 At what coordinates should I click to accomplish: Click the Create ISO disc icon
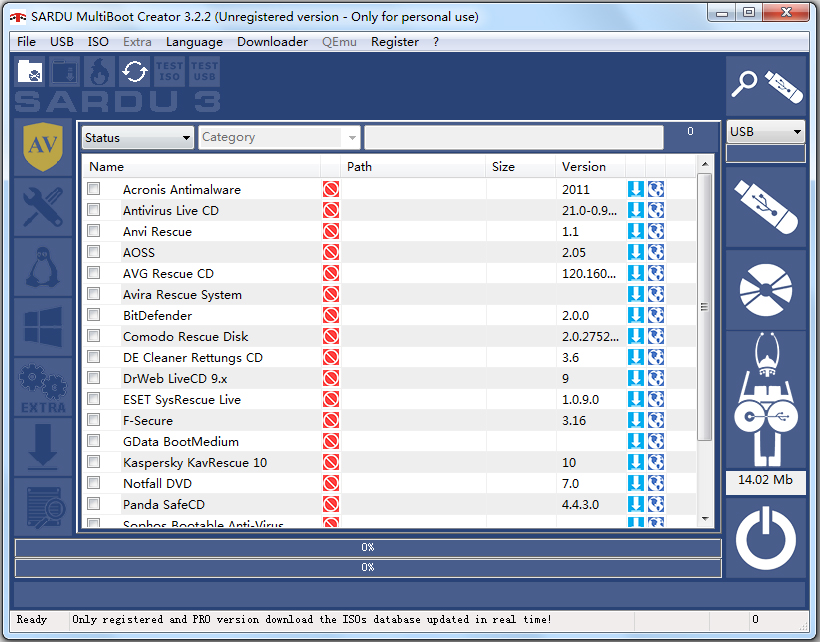(766, 288)
